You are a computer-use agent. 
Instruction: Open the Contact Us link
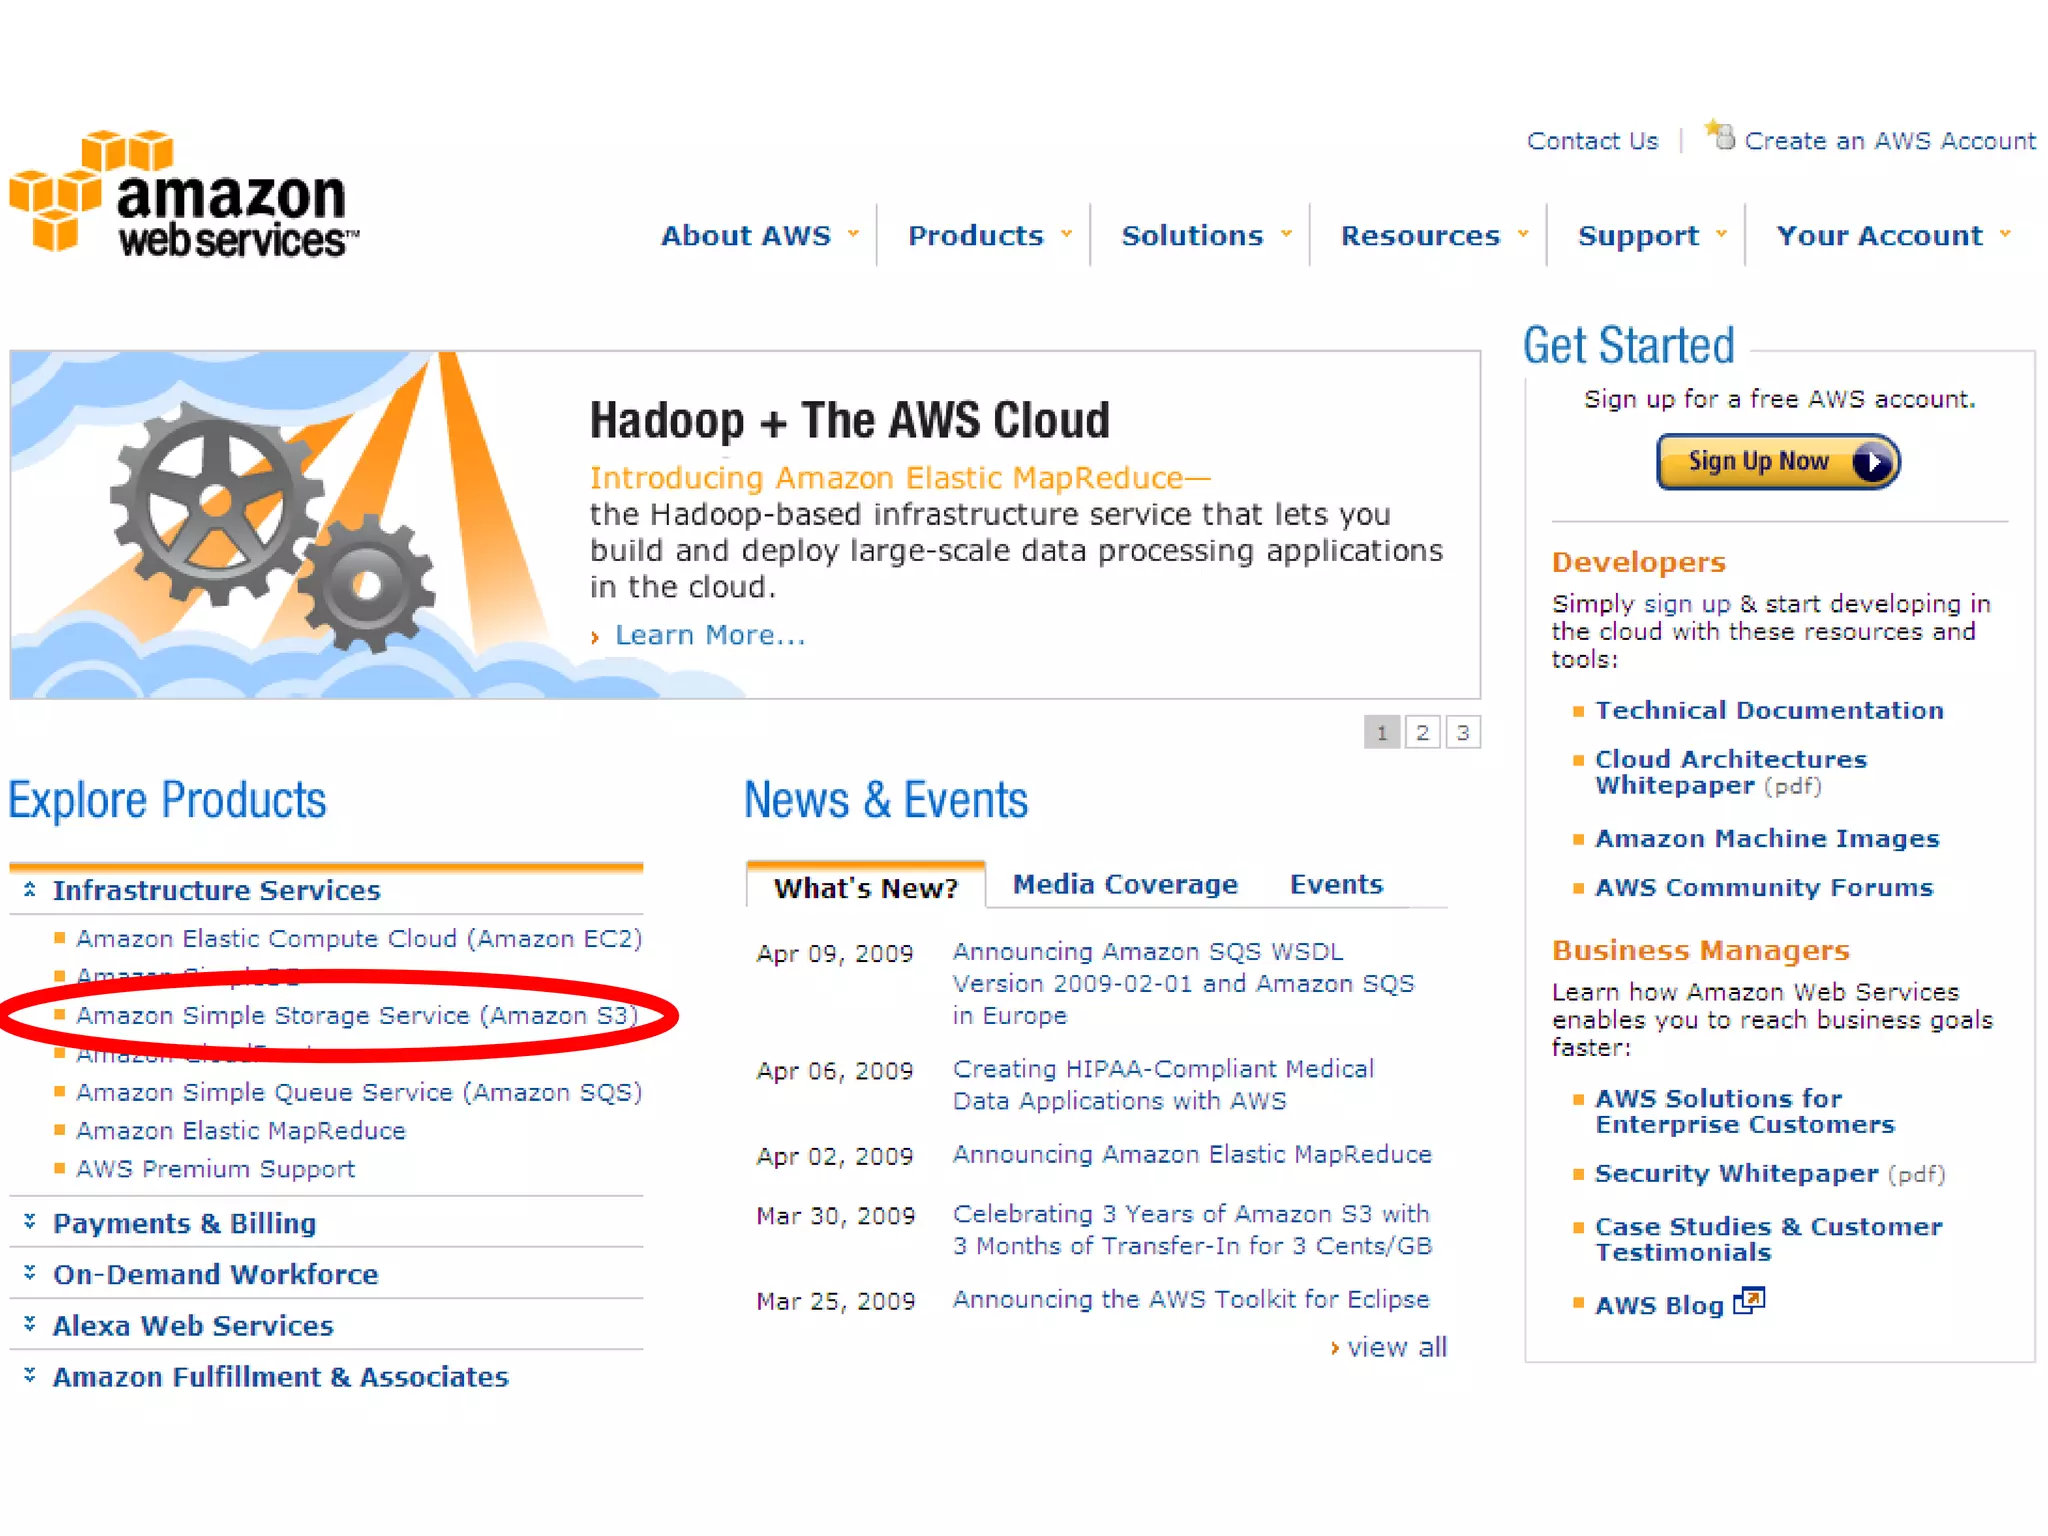click(1592, 141)
